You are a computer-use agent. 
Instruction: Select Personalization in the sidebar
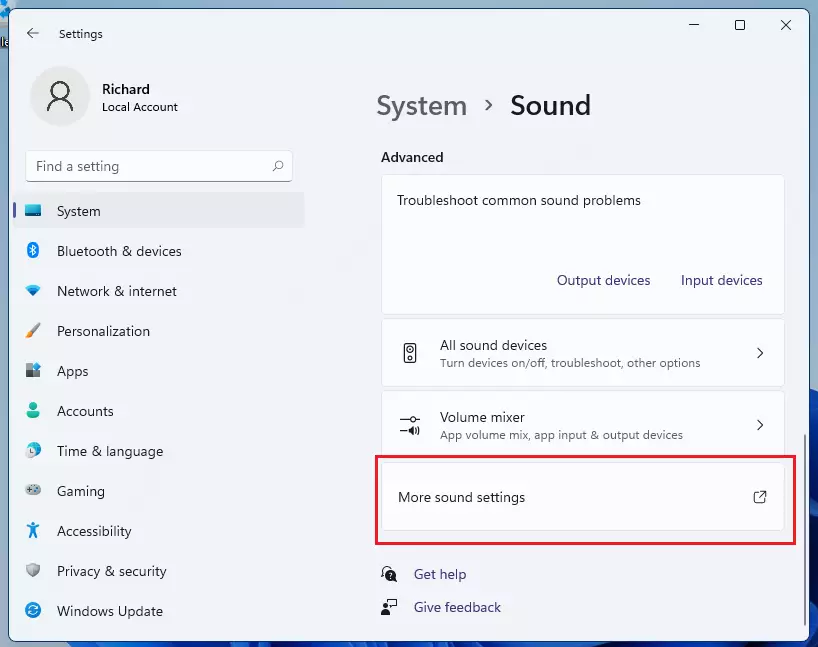[159, 331]
